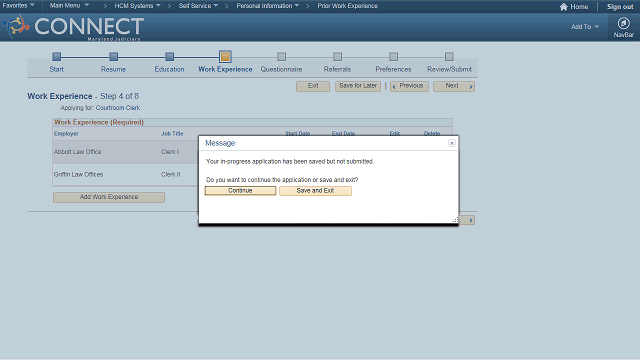Select the Questionnaire step marker
Image resolution: width=640 pixels, height=360 pixels.
coord(282,56)
